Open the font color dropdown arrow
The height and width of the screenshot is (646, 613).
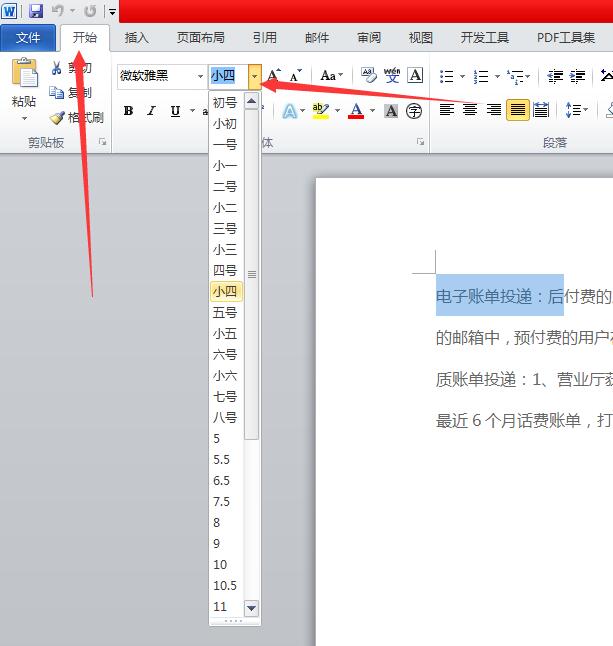pyautogui.click(x=372, y=110)
